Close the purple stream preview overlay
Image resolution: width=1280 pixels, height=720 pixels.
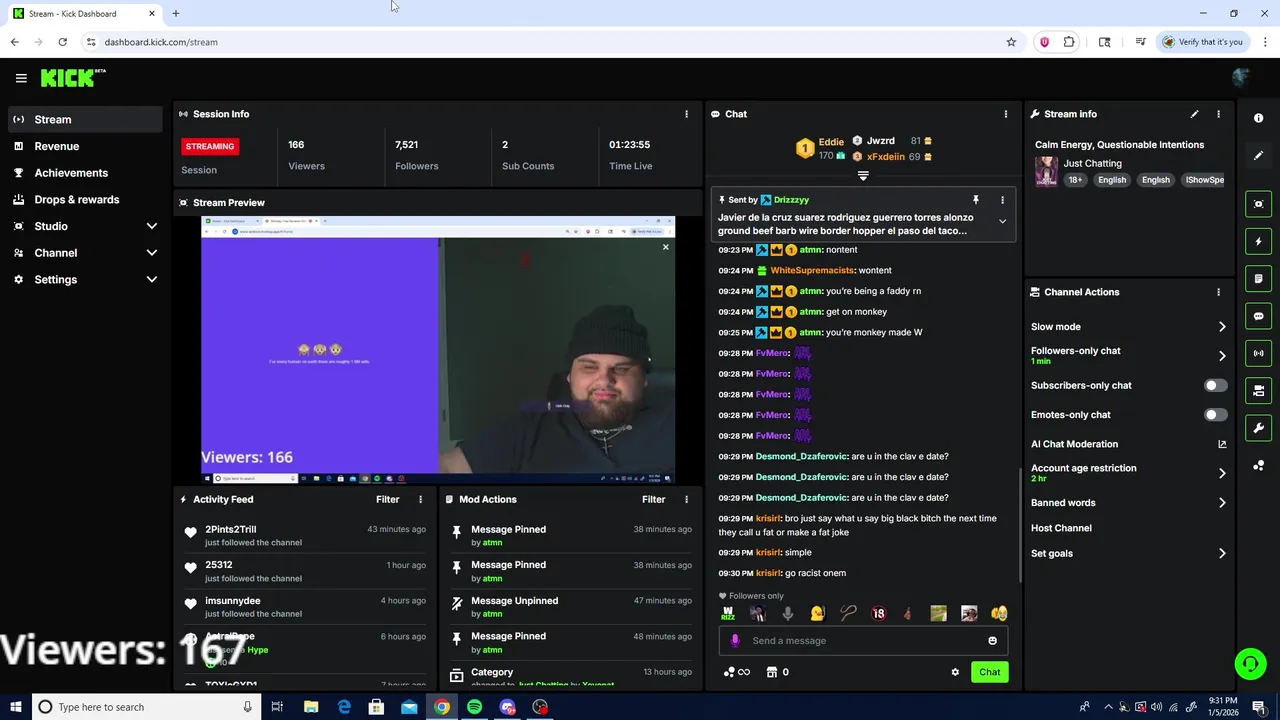pos(665,247)
